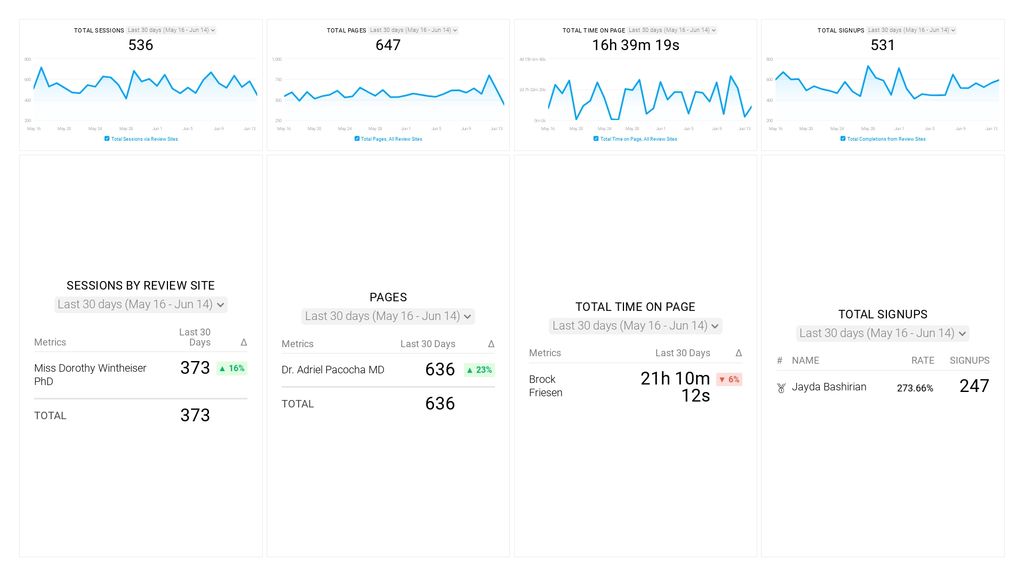The image size is (1024, 576).
Task: Disable Total Time on Page legend checkbox
Action: click(596, 139)
